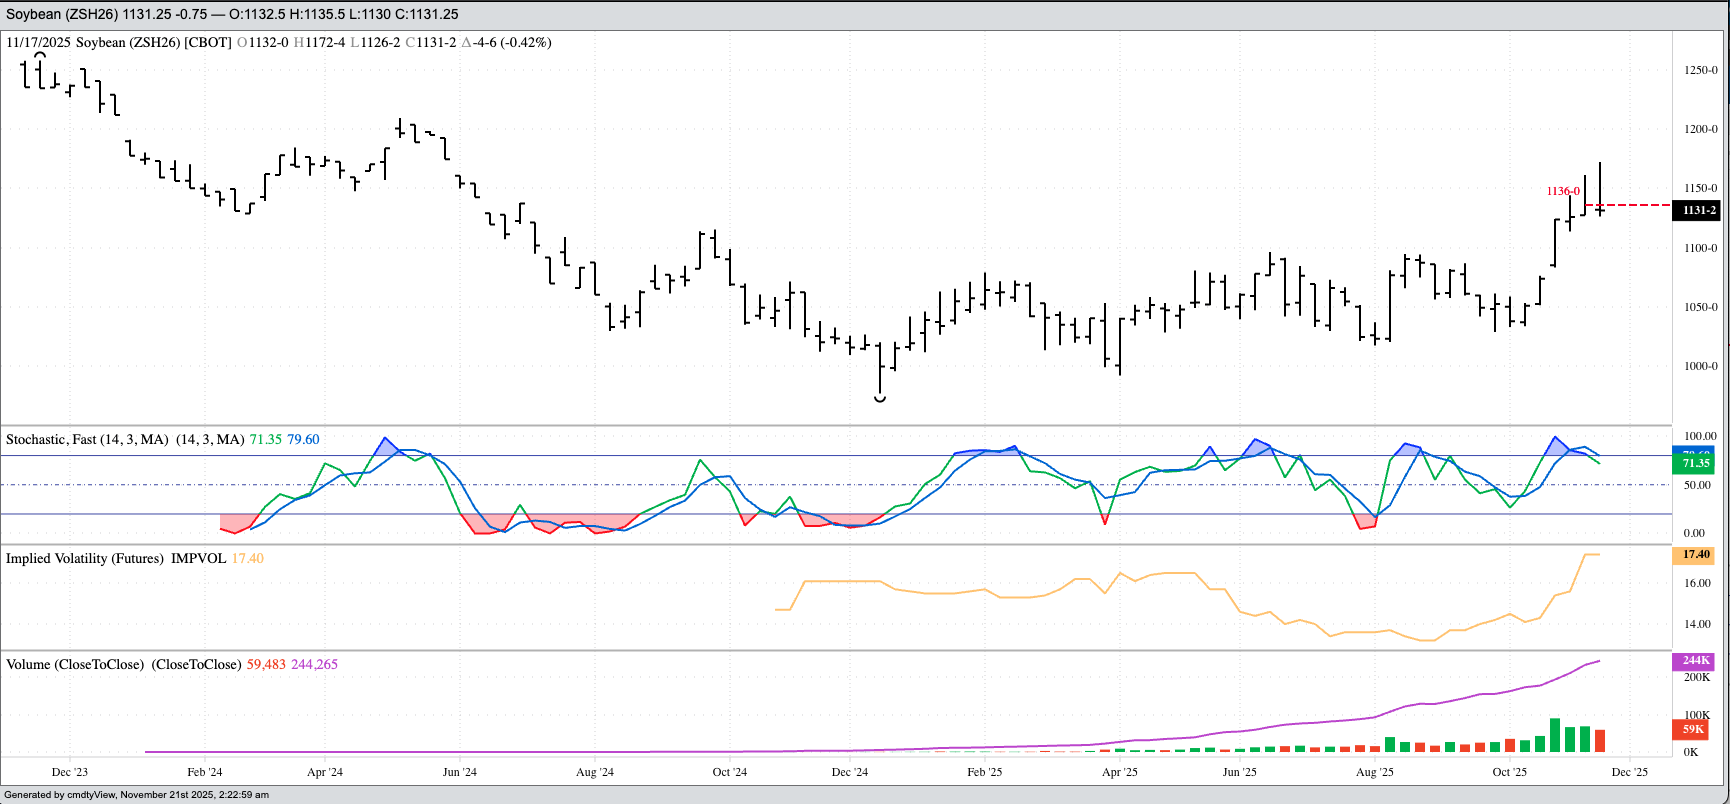Click the Soybean (ZSH26) header quote line
The height and width of the screenshot is (804, 1730).
point(232,15)
